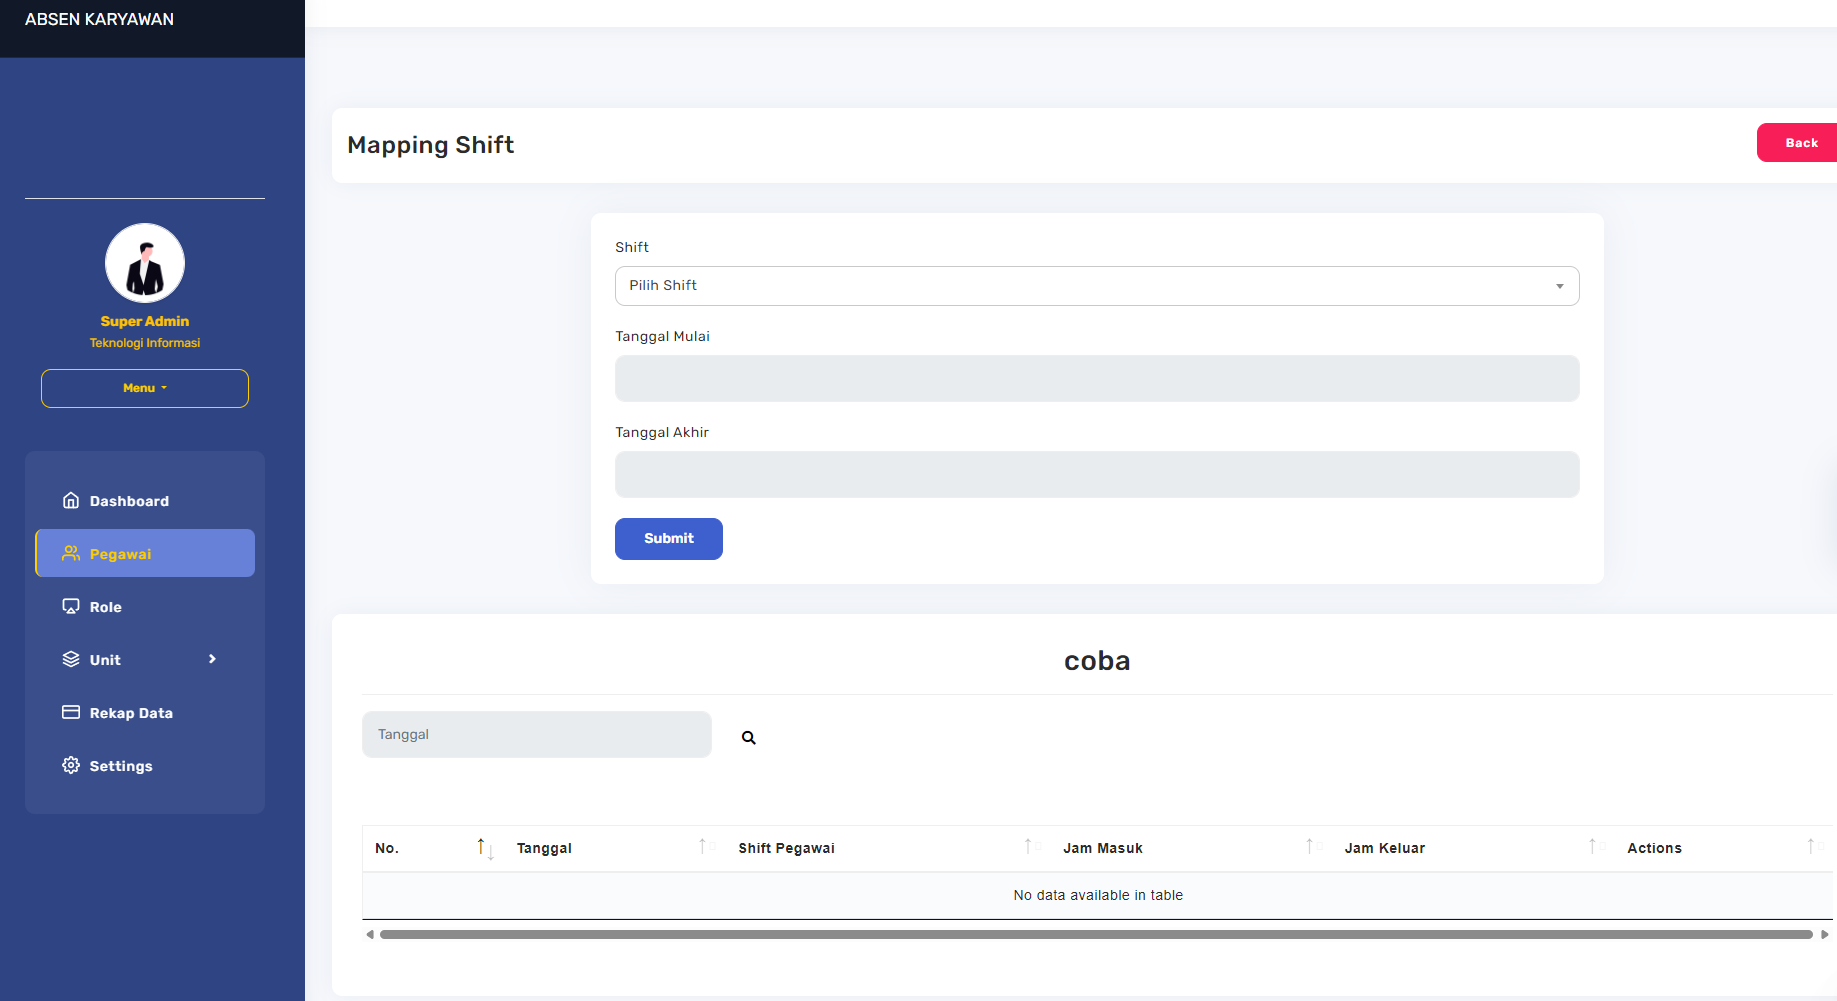The width and height of the screenshot is (1837, 1001).
Task: Open the Rekap Data menu item
Action: click(x=131, y=713)
